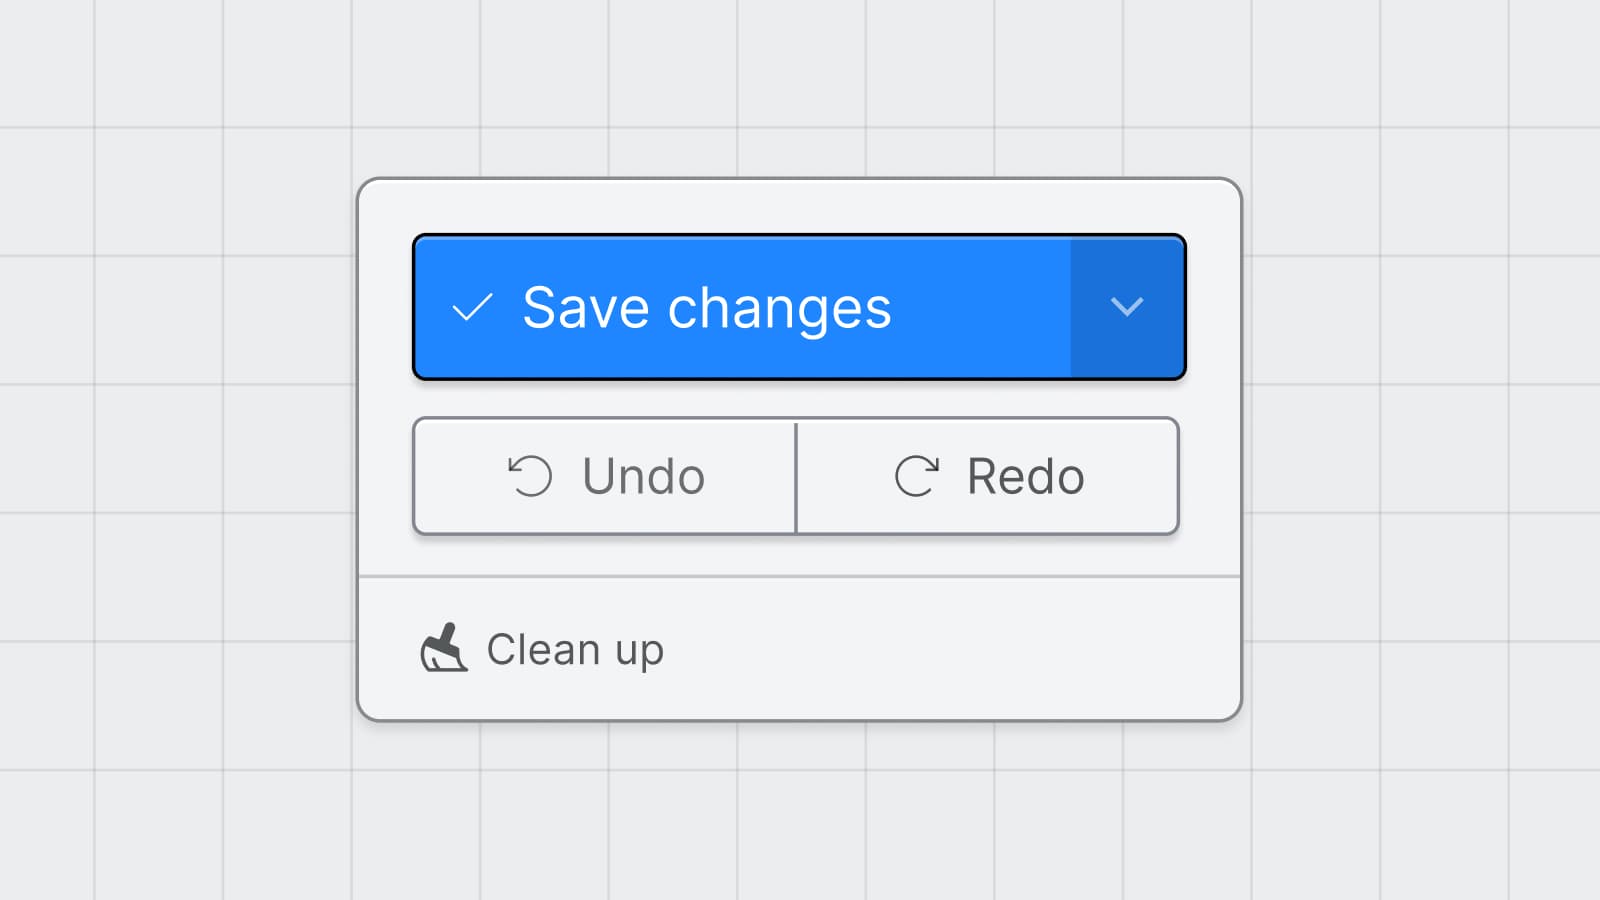Click the Redo clockwise arrow icon
Viewport: 1600px width, 900px height.
coord(916,476)
